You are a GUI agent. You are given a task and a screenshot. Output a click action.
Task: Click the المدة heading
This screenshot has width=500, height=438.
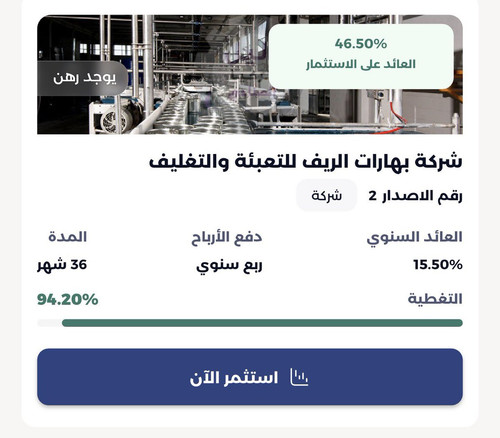pos(68,237)
